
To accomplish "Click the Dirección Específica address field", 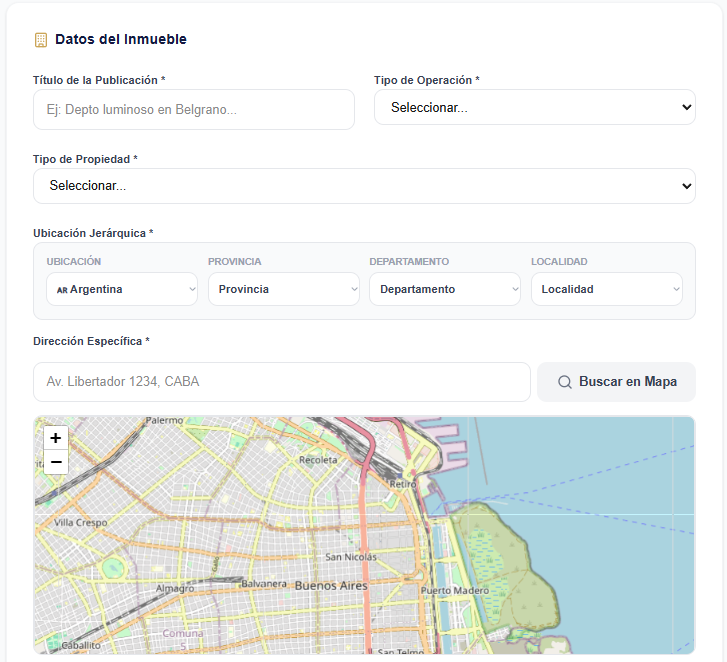I will click(x=281, y=382).
